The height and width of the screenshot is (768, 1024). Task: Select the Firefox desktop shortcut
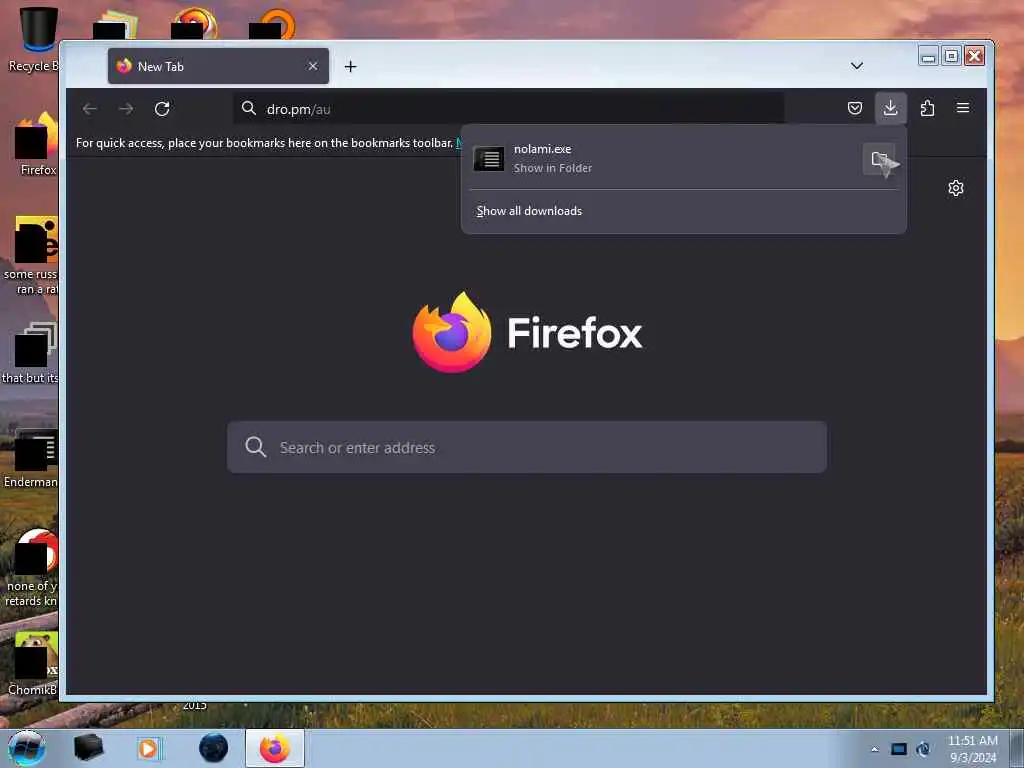click(37, 144)
